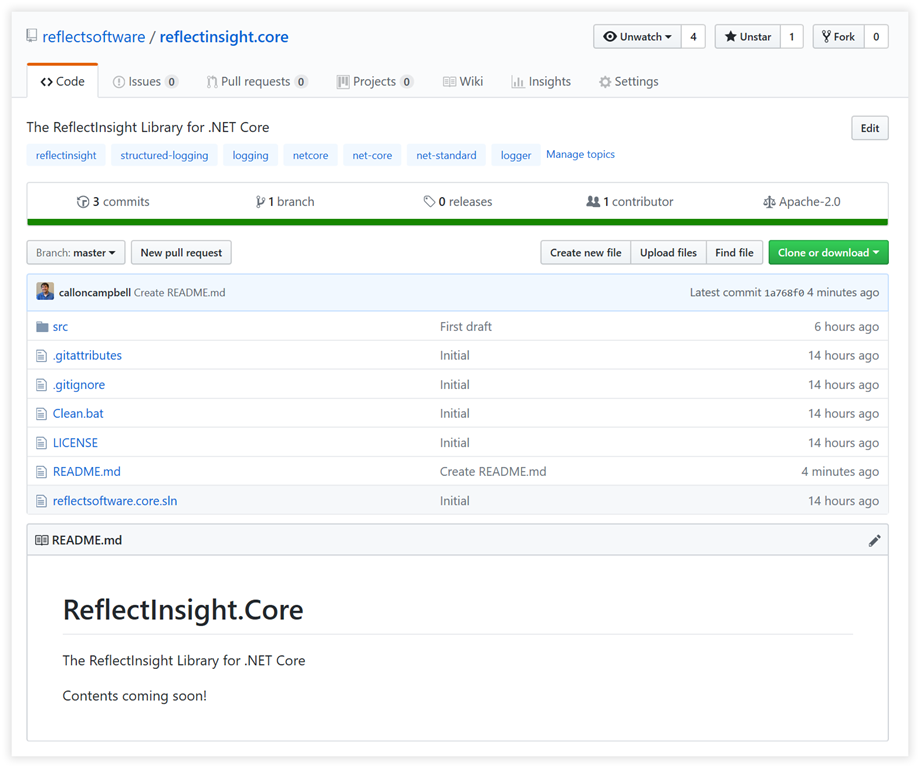The width and height of the screenshot is (920, 768).
Task: Go to the Insights tab
Action: pyautogui.click(x=541, y=82)
